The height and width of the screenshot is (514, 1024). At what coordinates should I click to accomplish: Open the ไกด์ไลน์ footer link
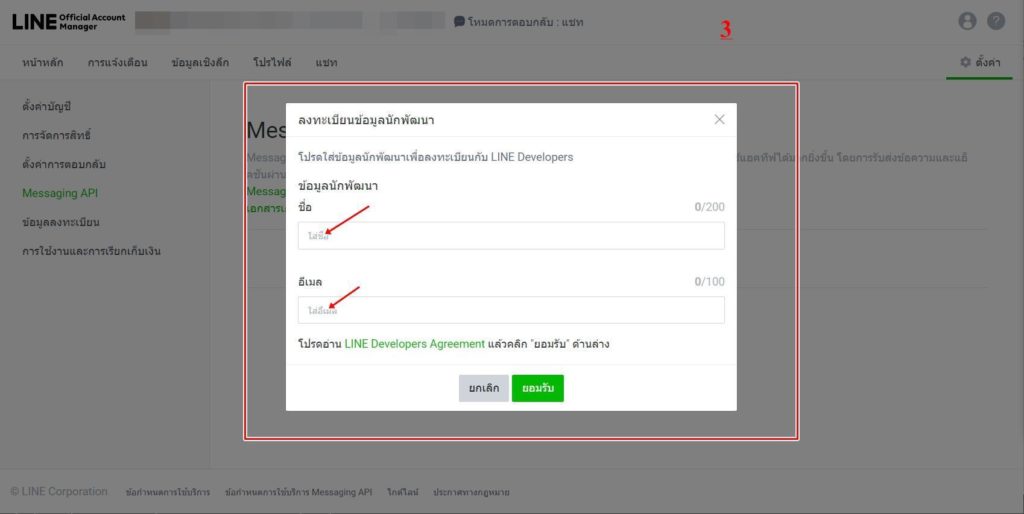tap(402, 492)
